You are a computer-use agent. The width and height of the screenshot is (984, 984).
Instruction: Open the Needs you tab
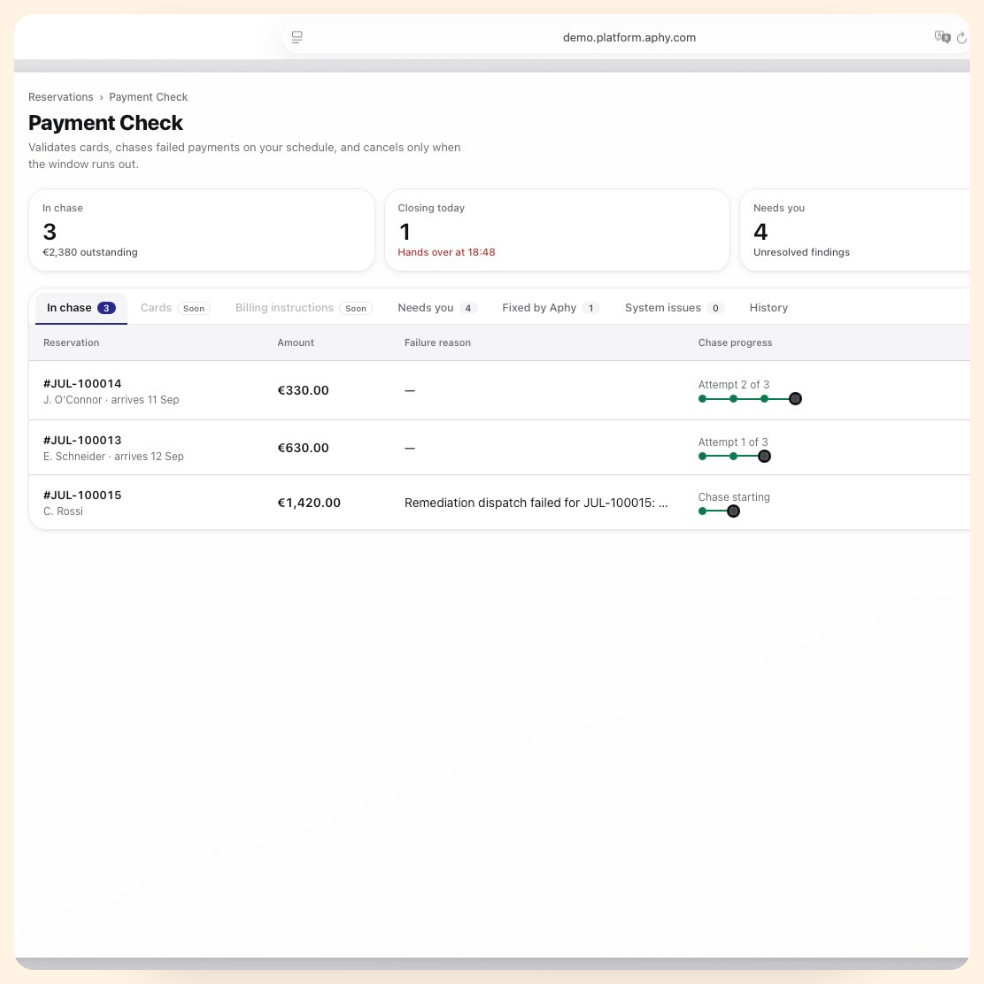click(437, 308)
